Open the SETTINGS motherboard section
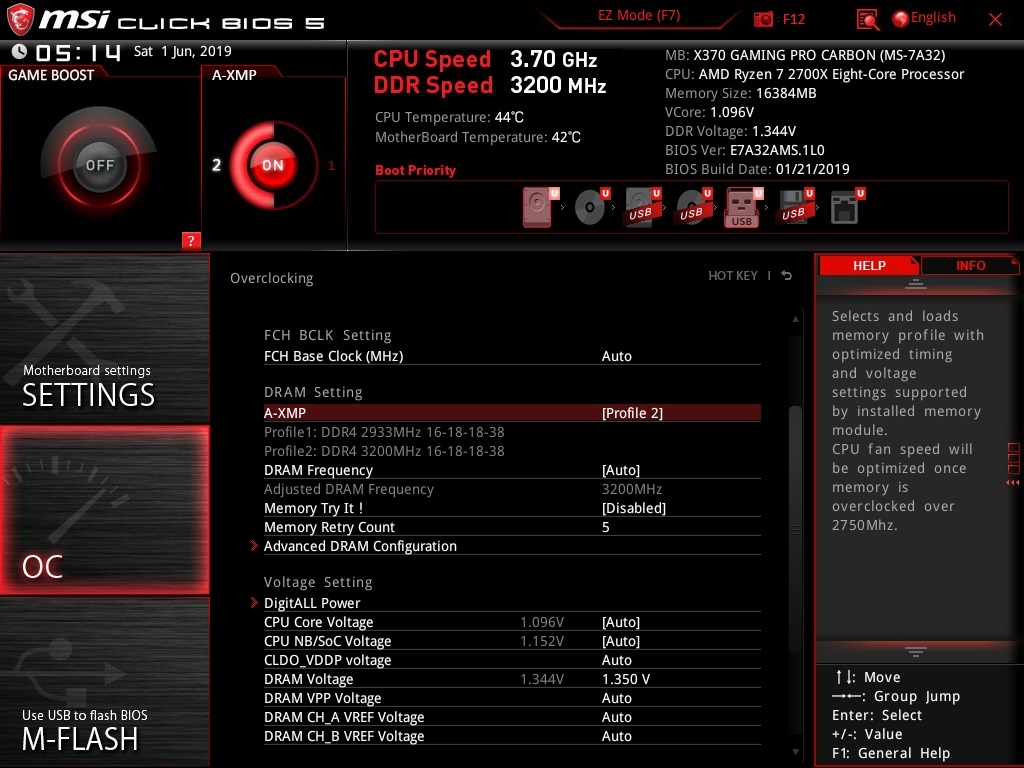 tap(104, 338)
